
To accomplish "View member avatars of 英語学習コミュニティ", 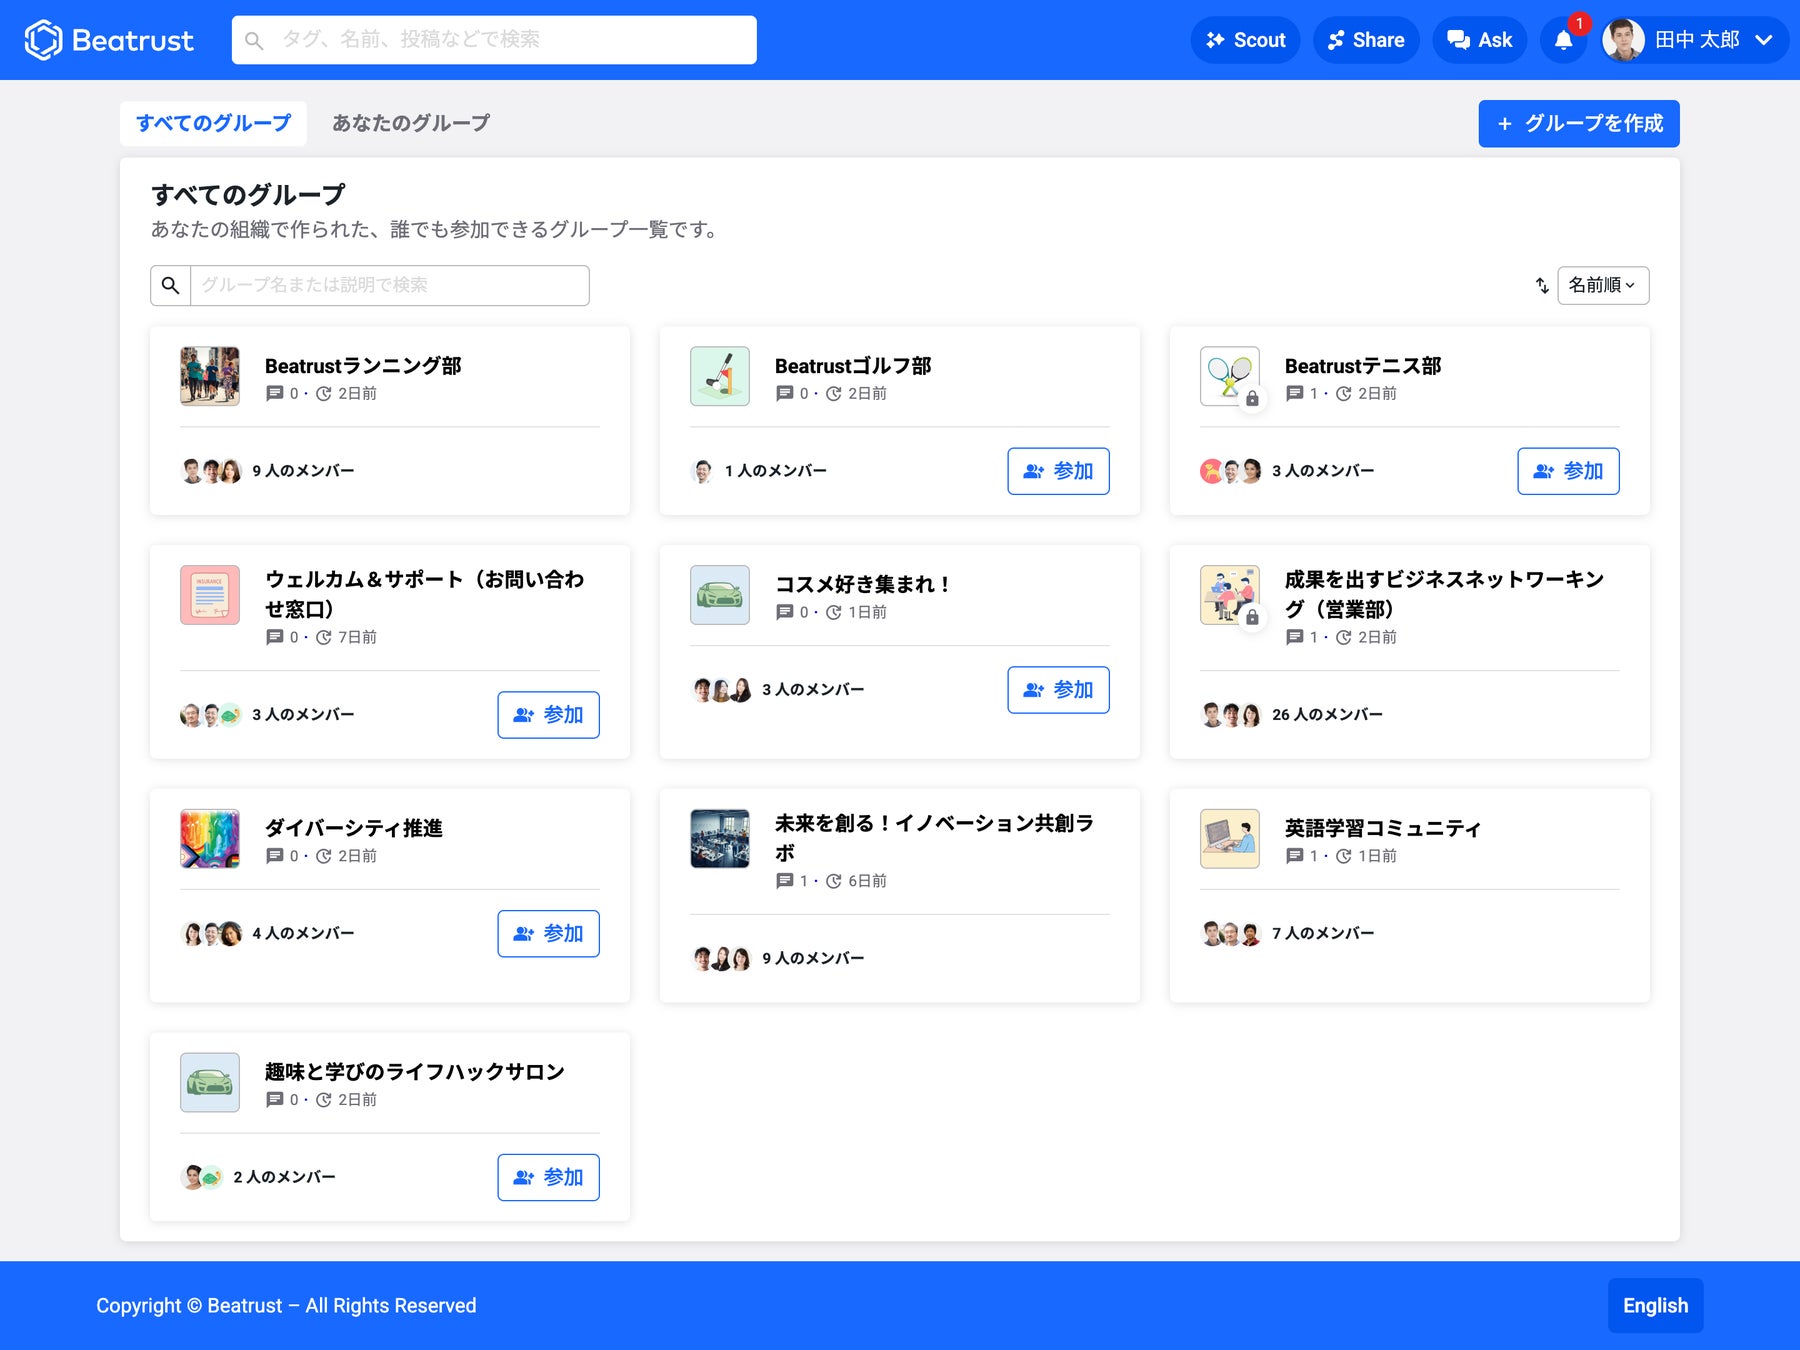I will [x=1231, y=934].
